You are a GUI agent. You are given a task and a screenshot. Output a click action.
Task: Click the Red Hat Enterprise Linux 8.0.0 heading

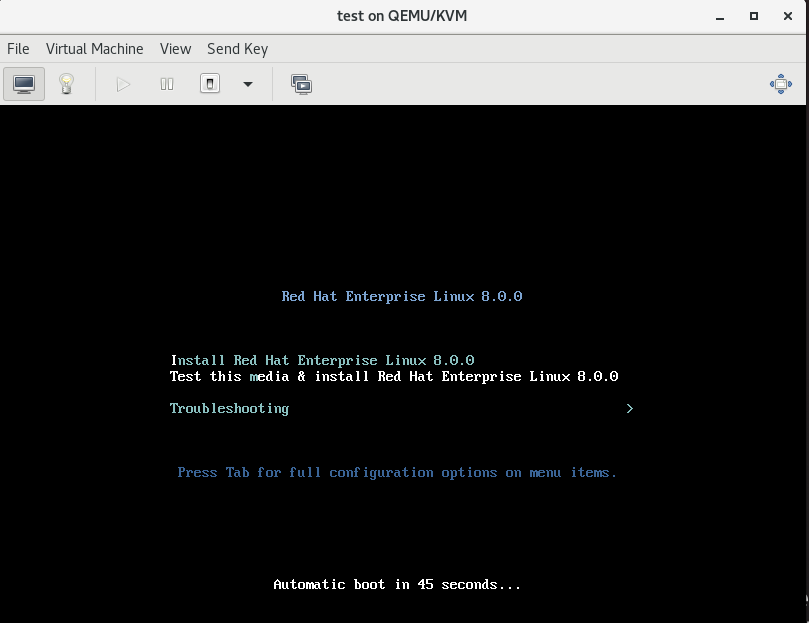(x=402, y=296)
